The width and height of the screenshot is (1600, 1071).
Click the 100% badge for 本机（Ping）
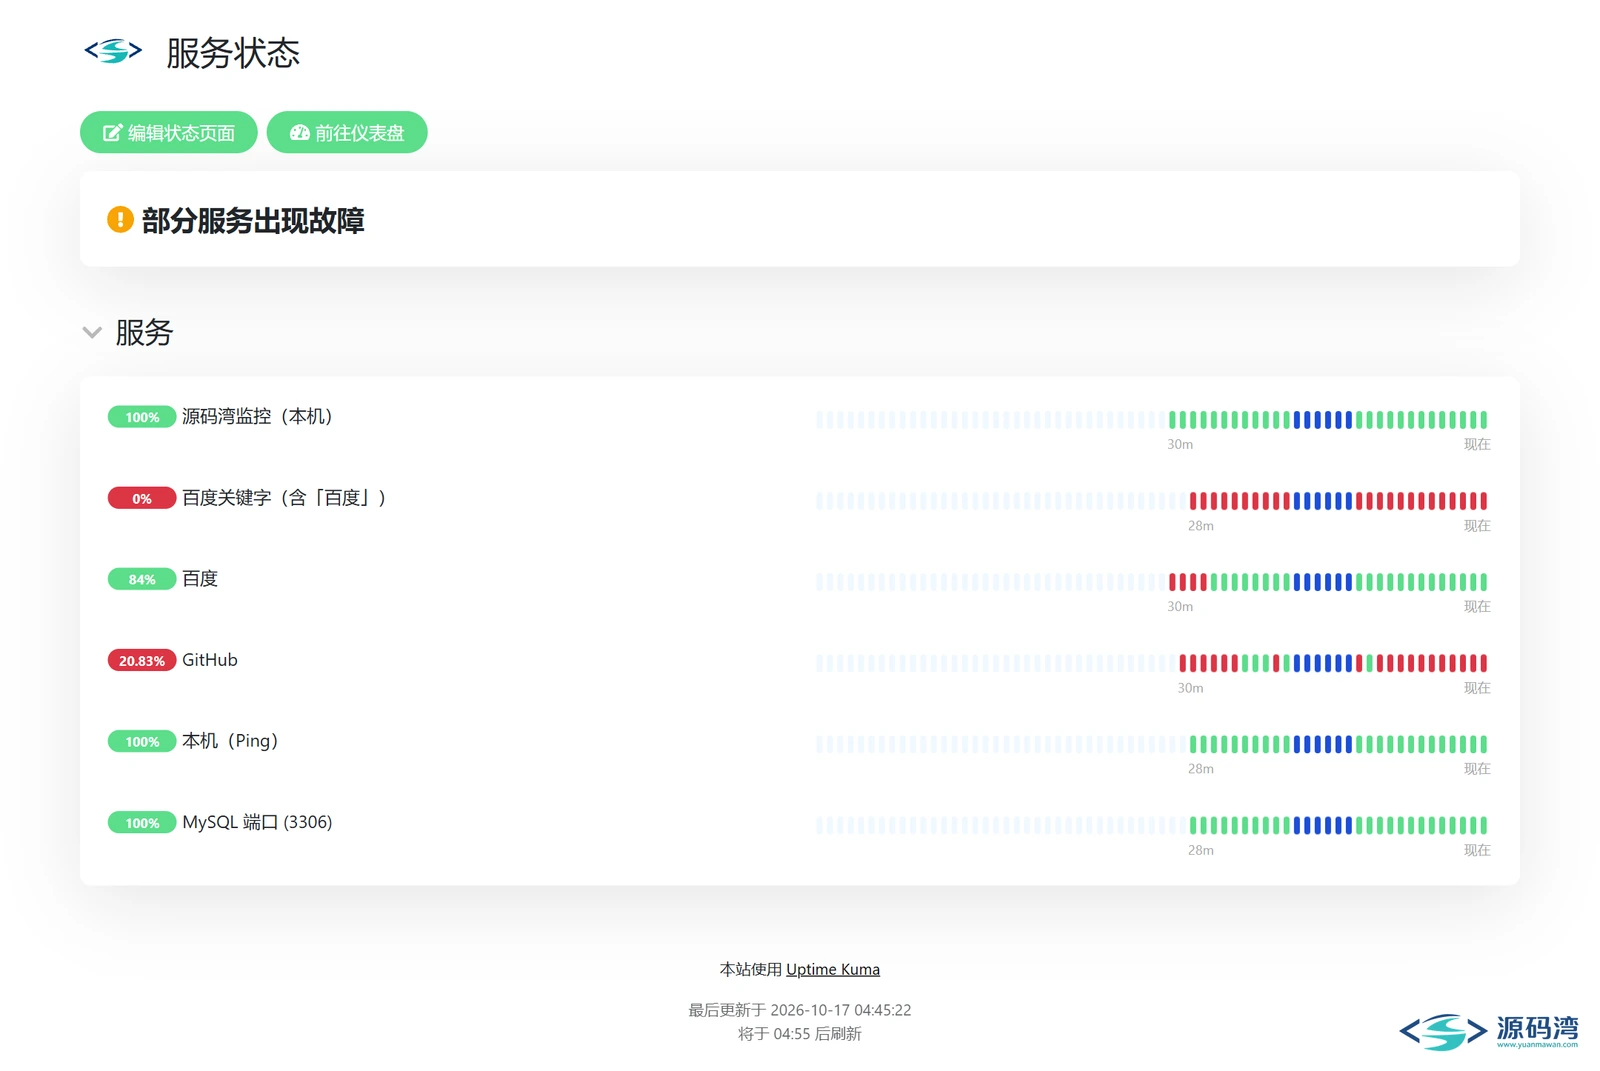point(142,741)
